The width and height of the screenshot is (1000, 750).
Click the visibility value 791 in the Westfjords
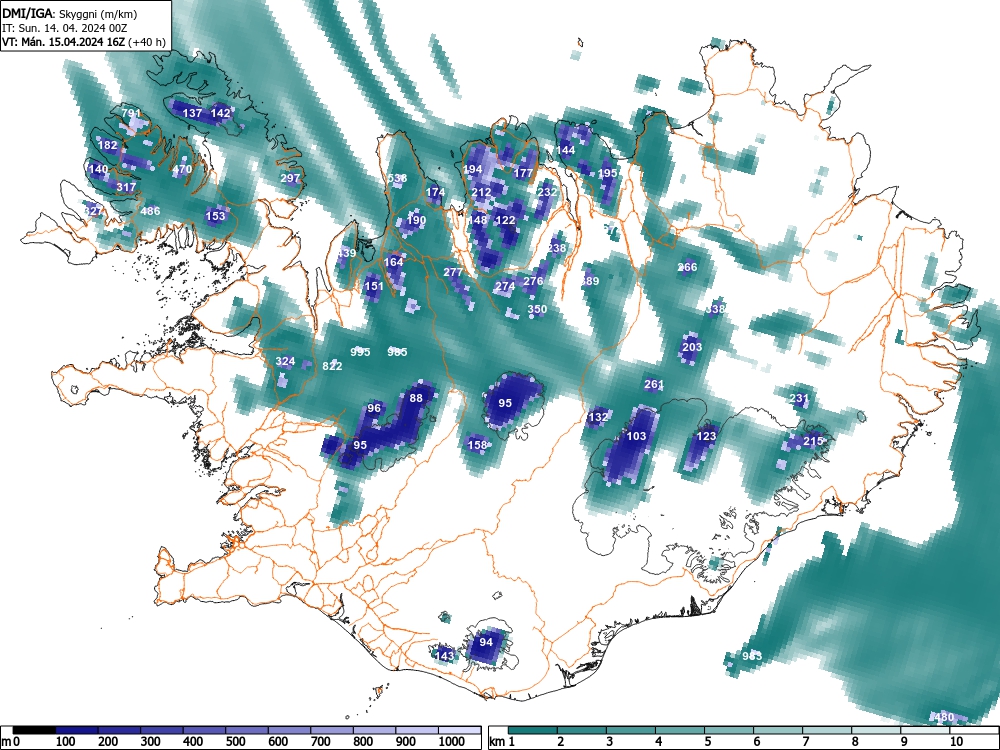coord(131,113)
